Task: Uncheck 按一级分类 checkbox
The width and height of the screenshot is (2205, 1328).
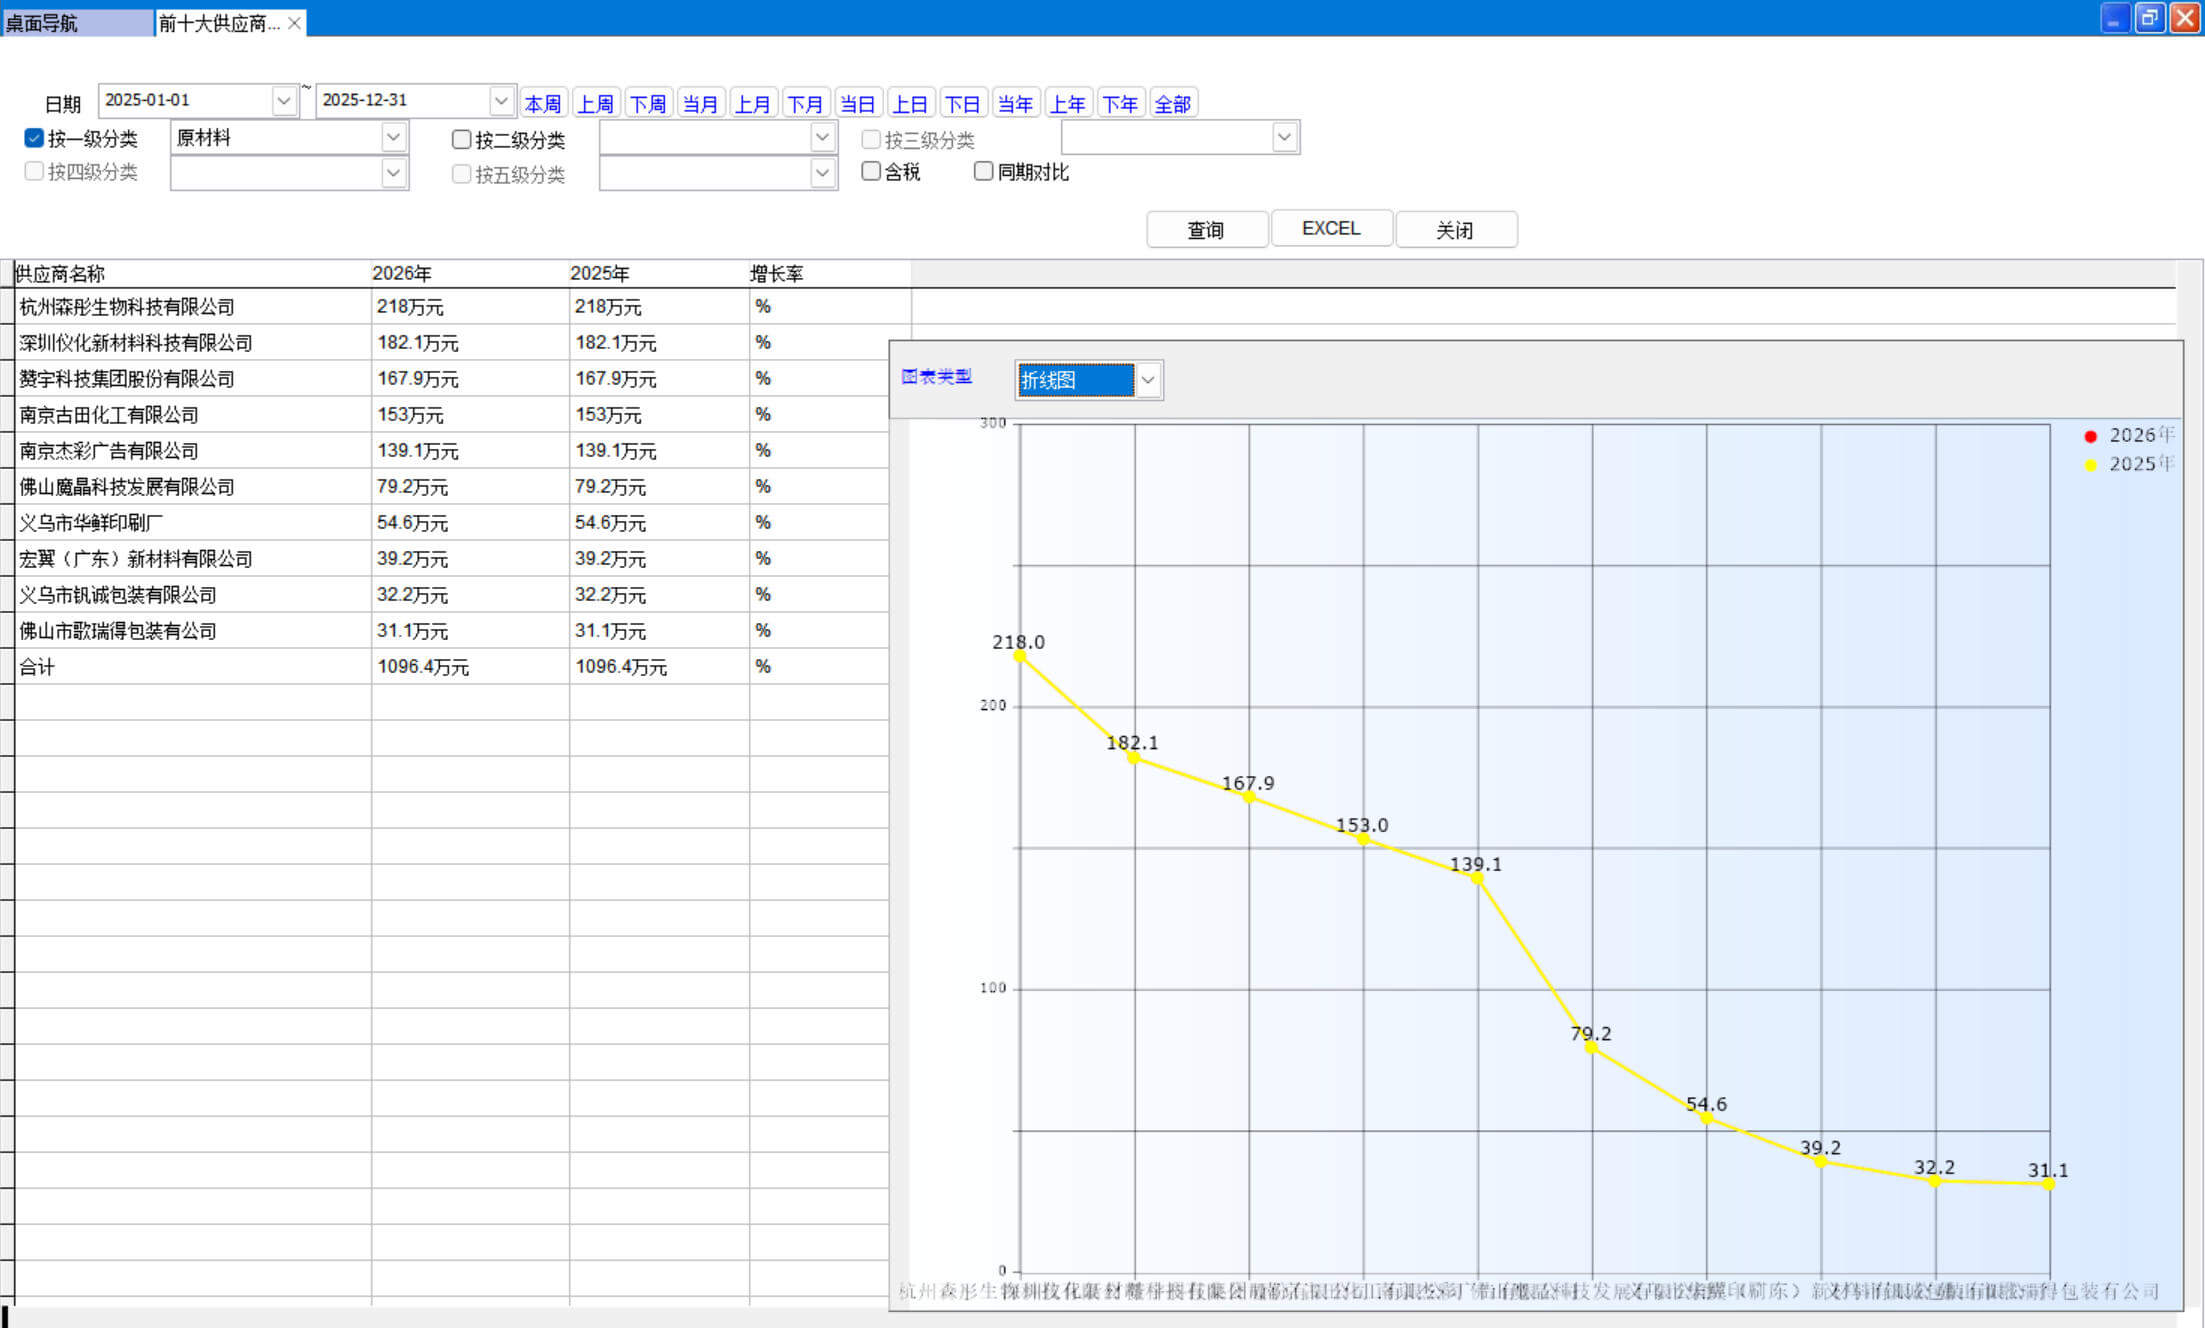Action: (34, 138)
